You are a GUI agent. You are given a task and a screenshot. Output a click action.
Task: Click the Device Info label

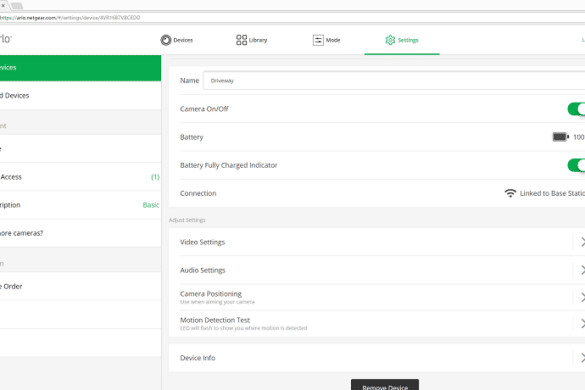[x=197, y=358]
